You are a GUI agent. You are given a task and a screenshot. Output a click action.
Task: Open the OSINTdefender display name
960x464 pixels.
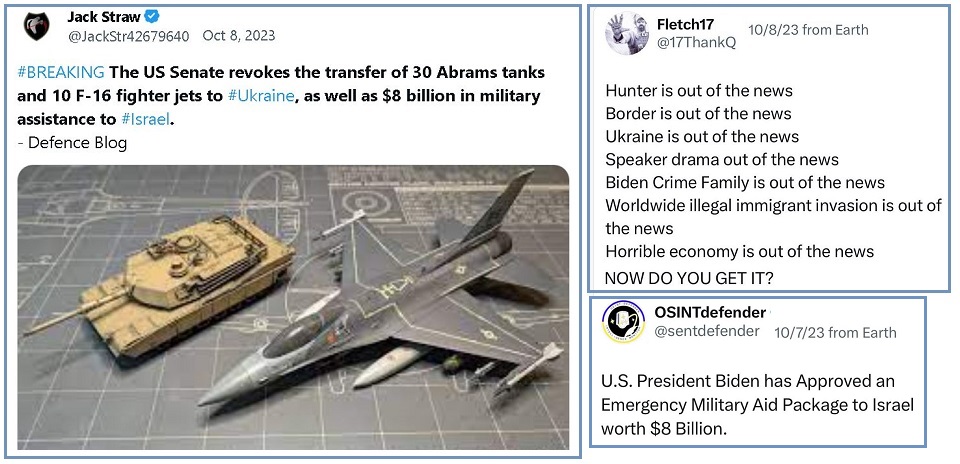711,313
